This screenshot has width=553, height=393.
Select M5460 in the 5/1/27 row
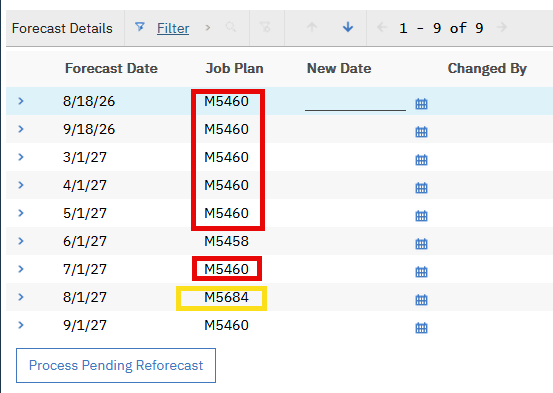pos(226,213)
